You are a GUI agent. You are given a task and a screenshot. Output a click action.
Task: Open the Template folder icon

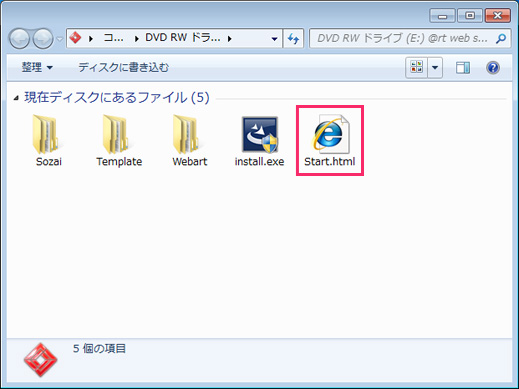pyautogui.click(x=117, y=134)
